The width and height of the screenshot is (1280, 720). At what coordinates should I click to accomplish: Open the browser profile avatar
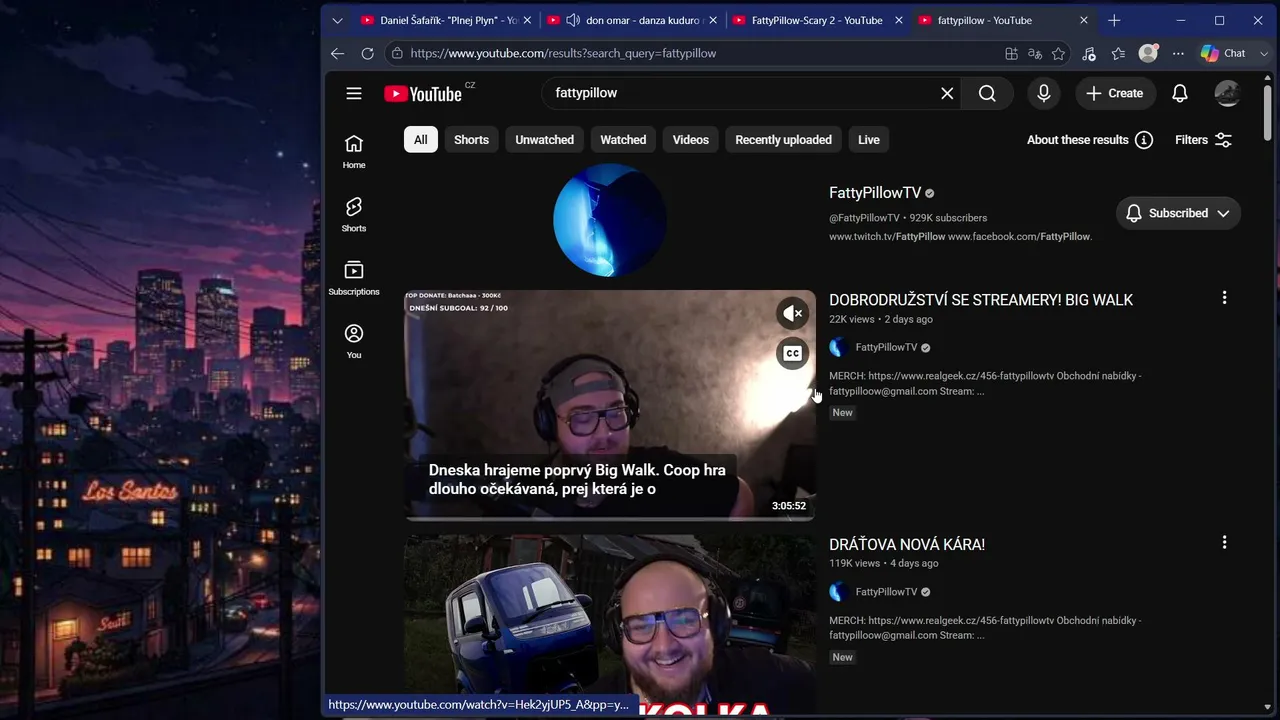[1148, 53]
